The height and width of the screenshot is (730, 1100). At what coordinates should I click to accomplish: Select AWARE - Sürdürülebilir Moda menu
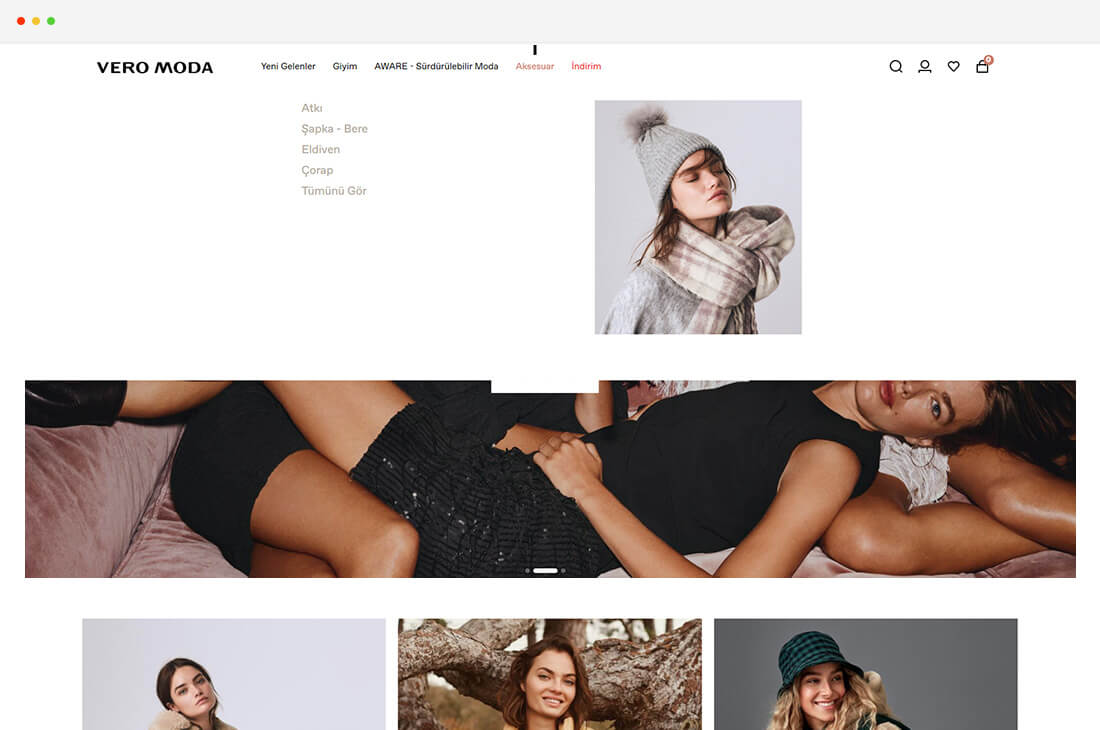(x=436, y=66)
